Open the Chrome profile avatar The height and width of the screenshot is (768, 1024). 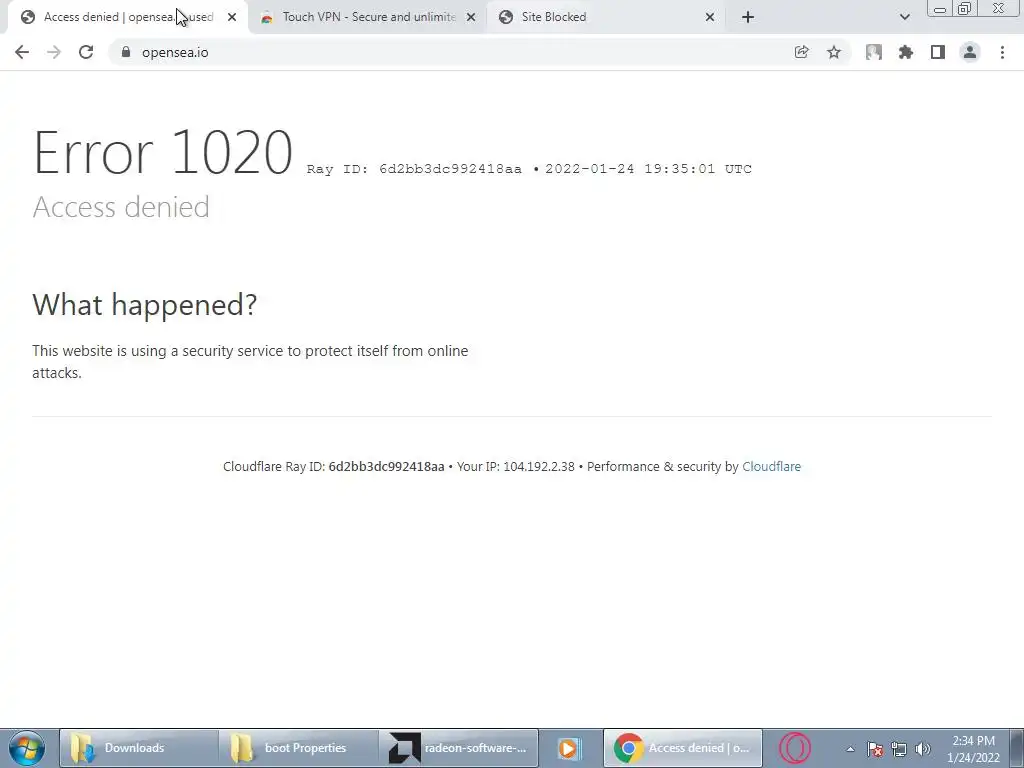(x=970, y=52)
